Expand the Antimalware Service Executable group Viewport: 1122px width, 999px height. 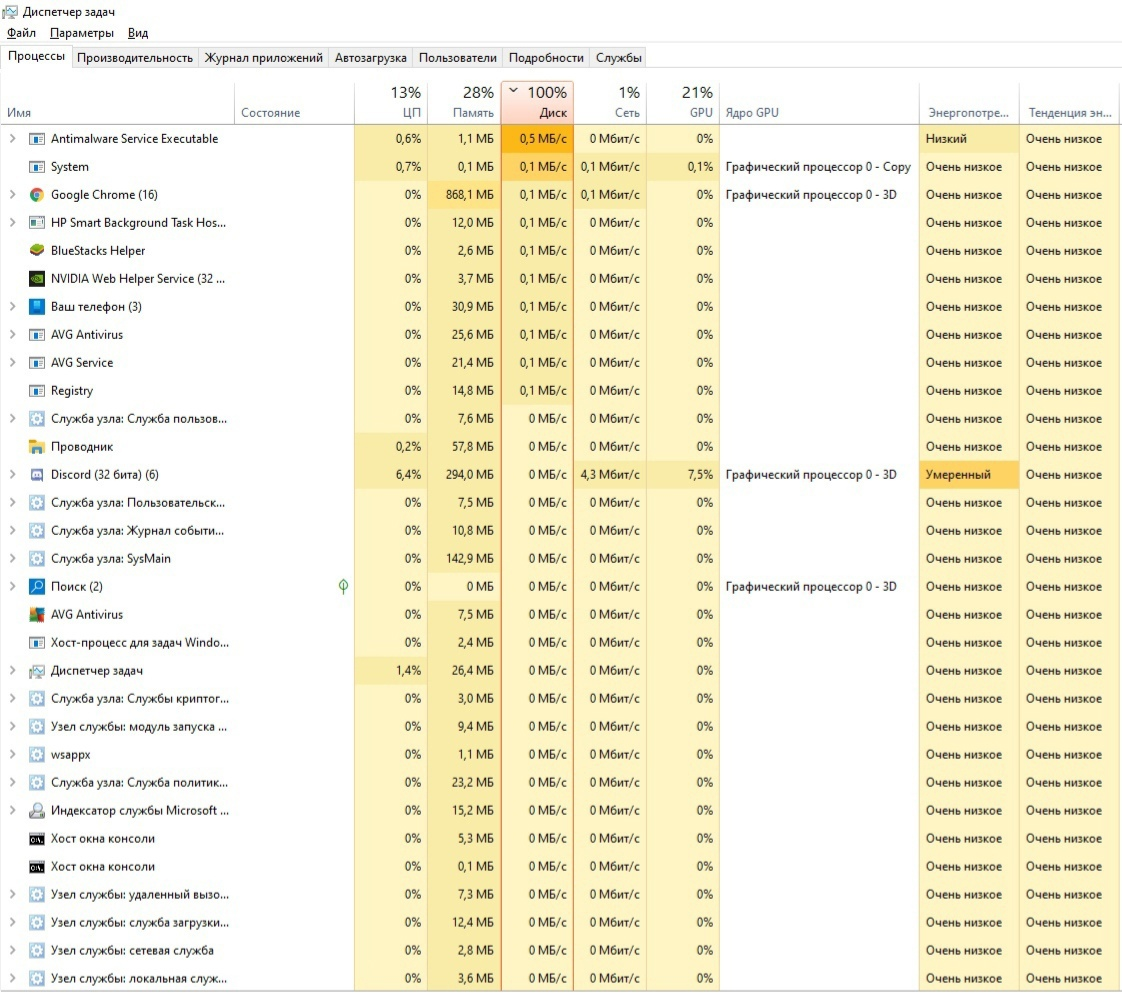(x=12, y=139)
